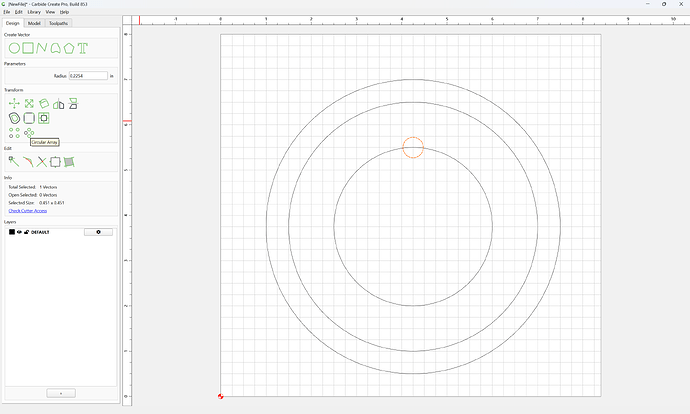This screenshot has height=414, width=690.
Task: Choose the Polyline drawing tool
Action: (42, 48)
